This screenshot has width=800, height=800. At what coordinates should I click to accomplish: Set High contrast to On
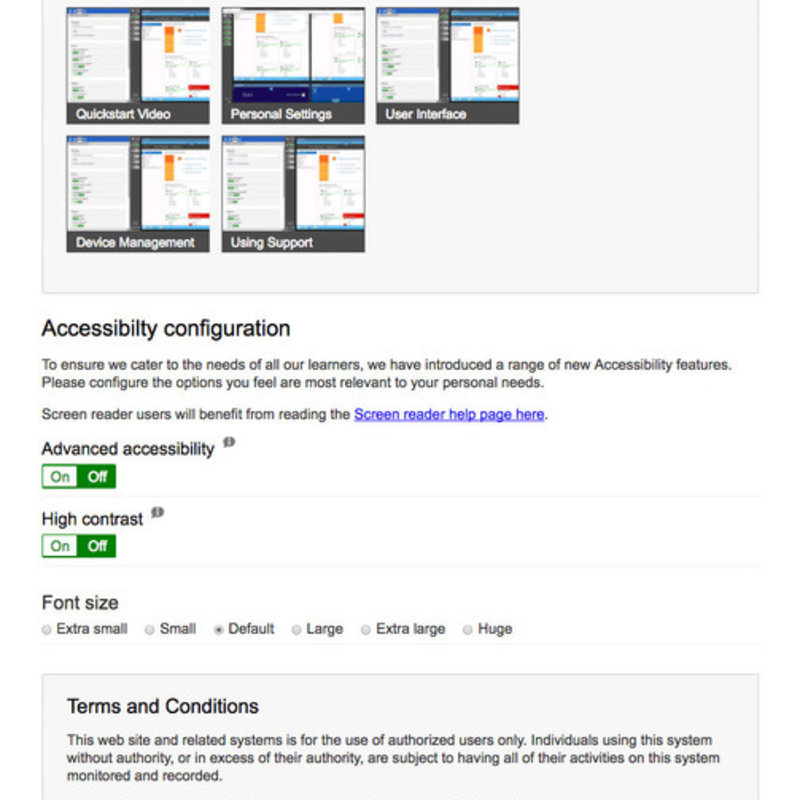click(x=60, y=547)
